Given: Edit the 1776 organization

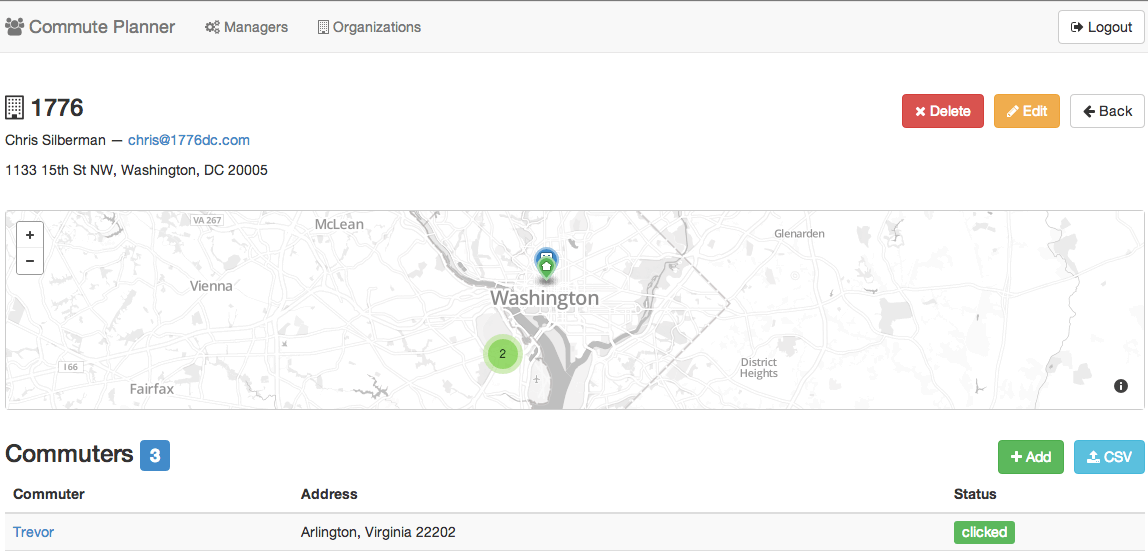Looking at the screenshot, I should click(1027, 111).
